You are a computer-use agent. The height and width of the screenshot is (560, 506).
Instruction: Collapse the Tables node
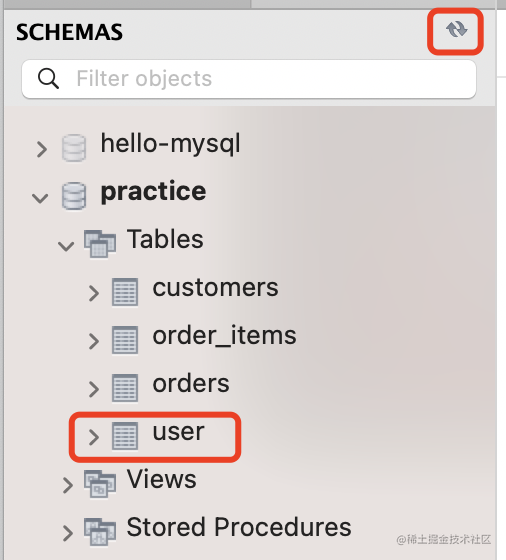(66, 246)
